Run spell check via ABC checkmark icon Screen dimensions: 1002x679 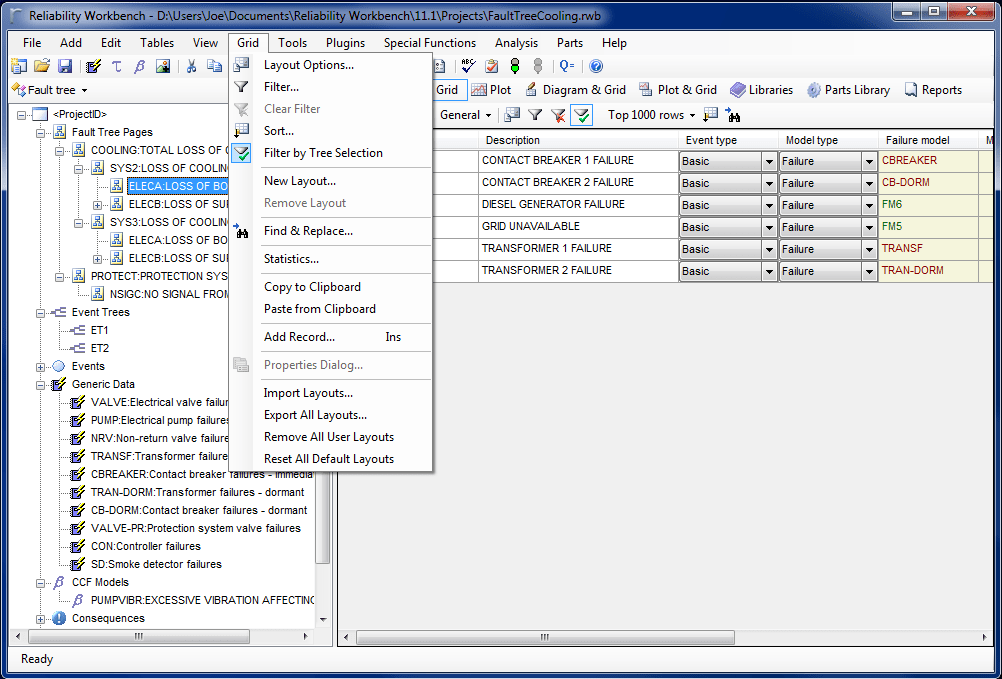(468, 66)
